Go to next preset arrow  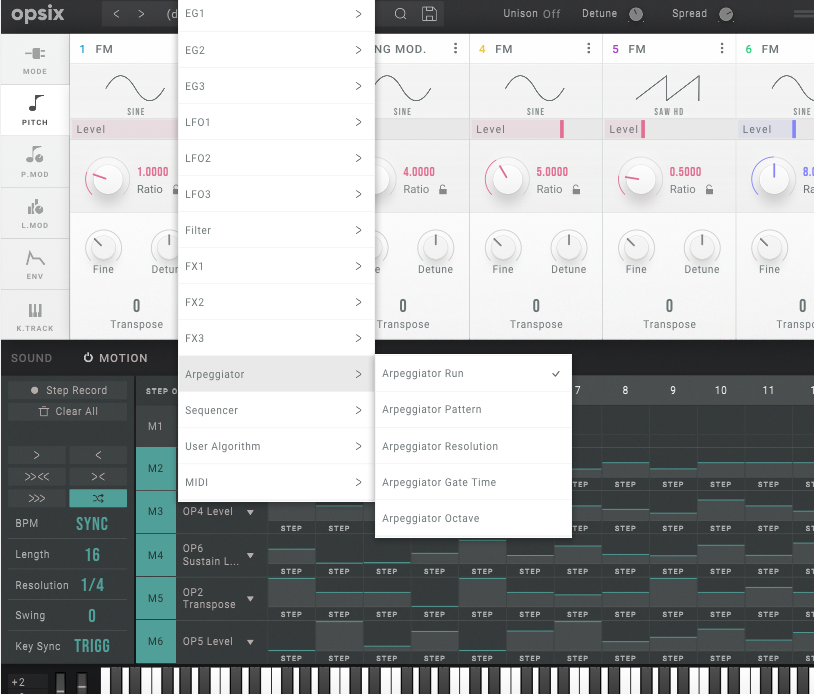pos(141,13)
